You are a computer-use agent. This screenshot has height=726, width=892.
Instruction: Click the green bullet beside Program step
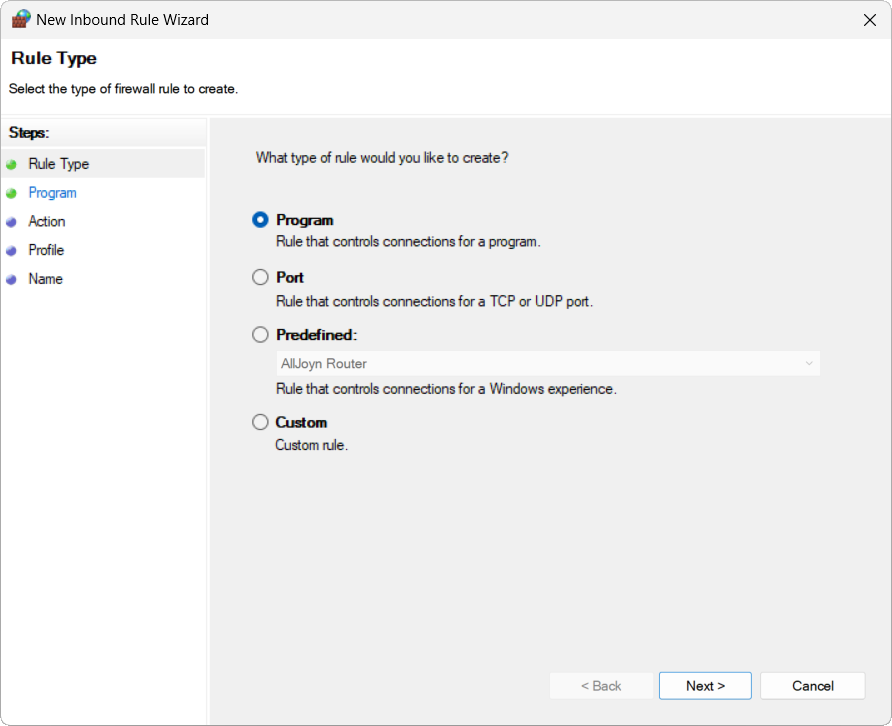pos(11,193)
